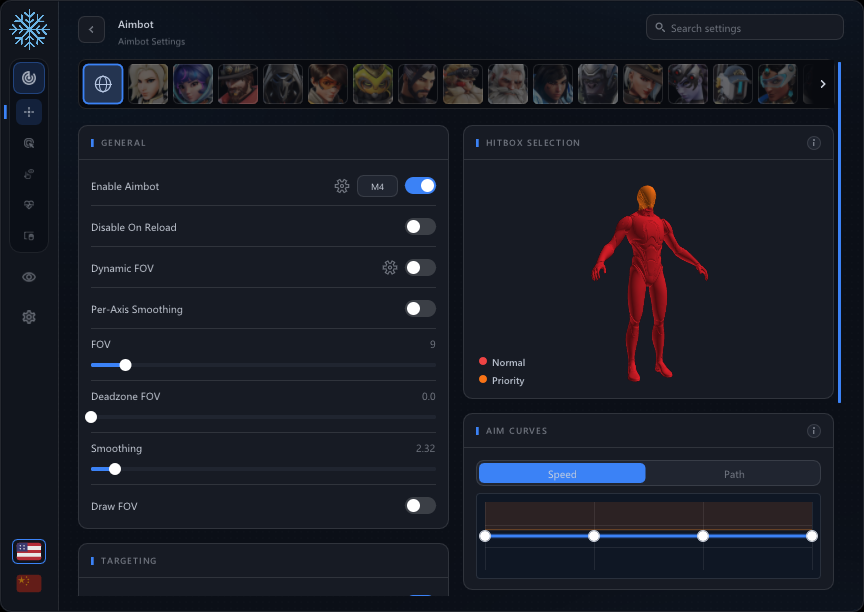This screenshot has height=612, width=864.
Task: Open the eye visuals section in sidebar
Action: pyautogui.click(x=29, y=277)
